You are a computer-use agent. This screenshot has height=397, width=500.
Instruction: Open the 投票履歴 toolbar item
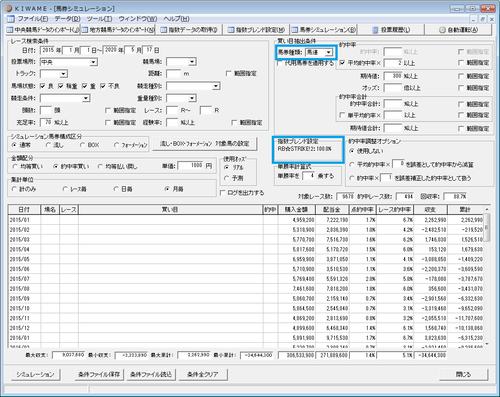click(391, 30)
